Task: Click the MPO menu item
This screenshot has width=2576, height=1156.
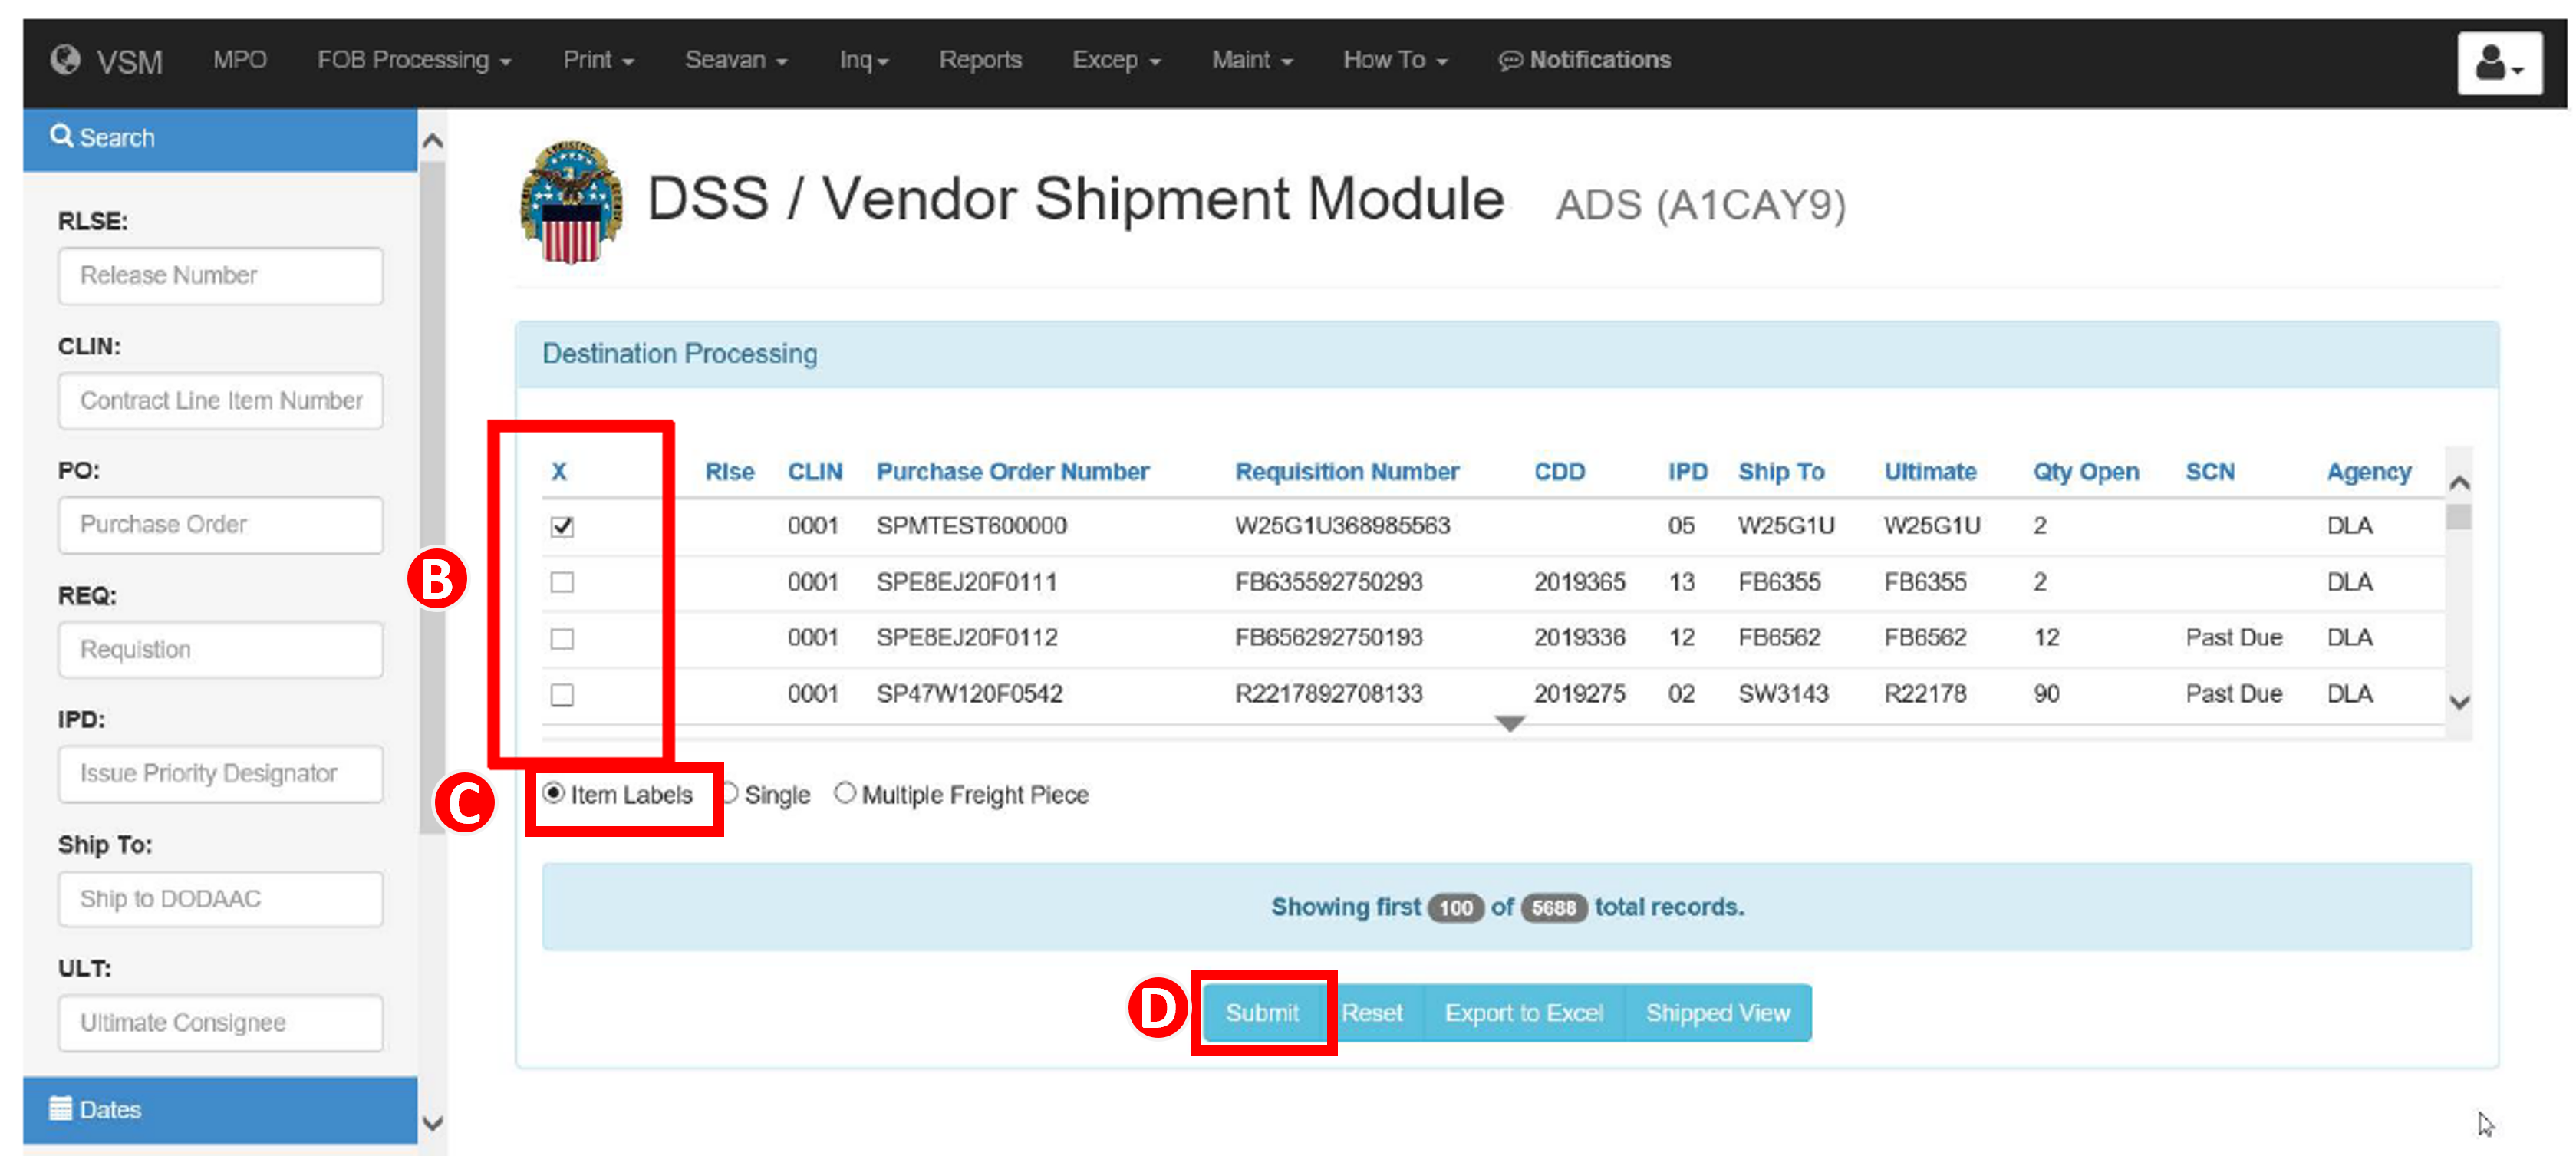Action: pos(240,60)
